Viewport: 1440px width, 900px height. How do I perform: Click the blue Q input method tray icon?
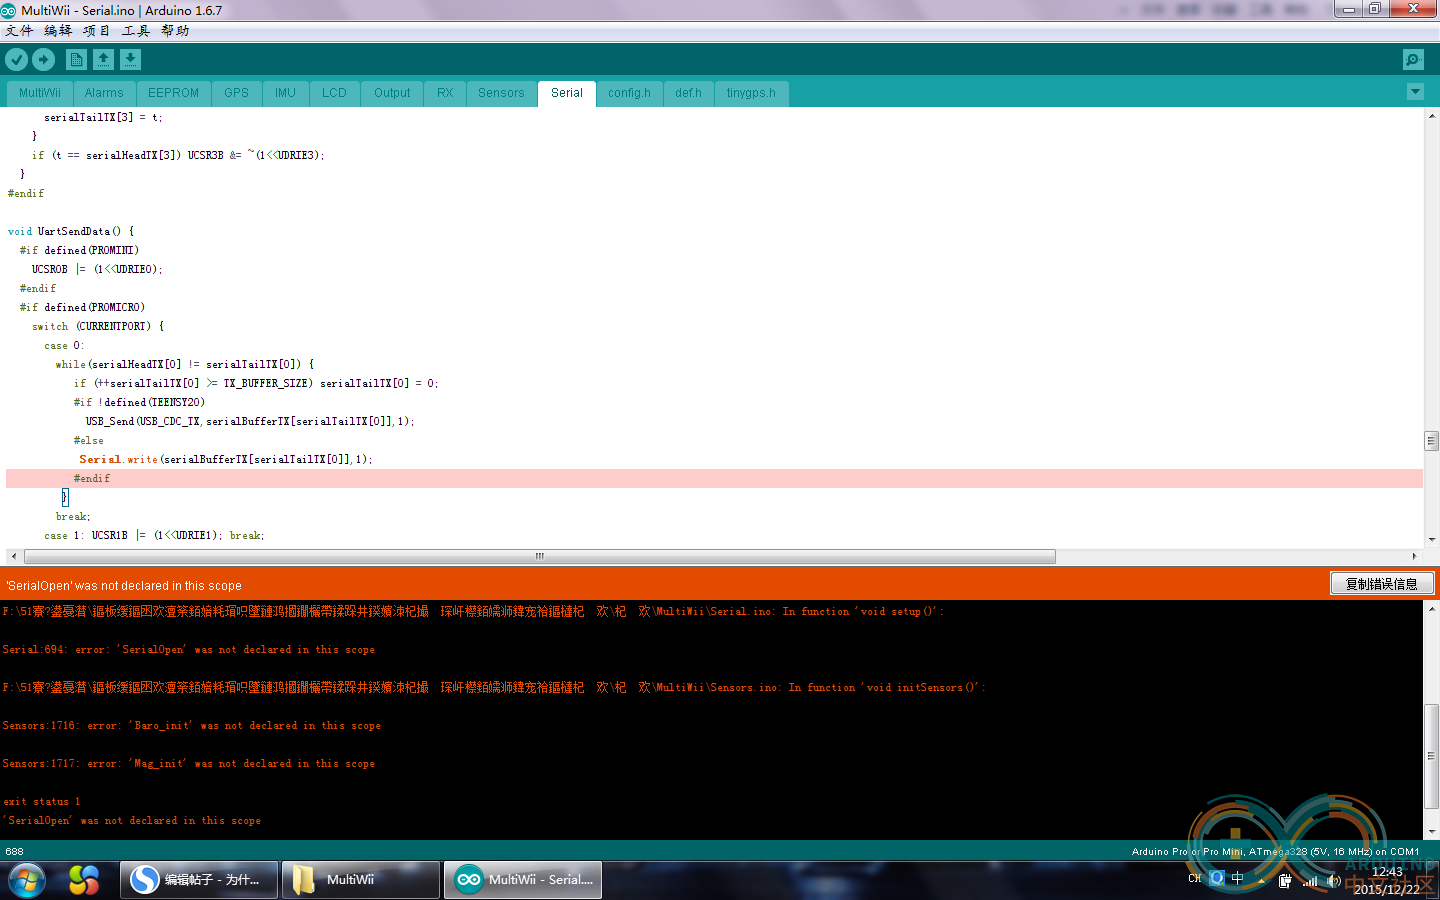pyautogui.click(x=1216, y=878)
